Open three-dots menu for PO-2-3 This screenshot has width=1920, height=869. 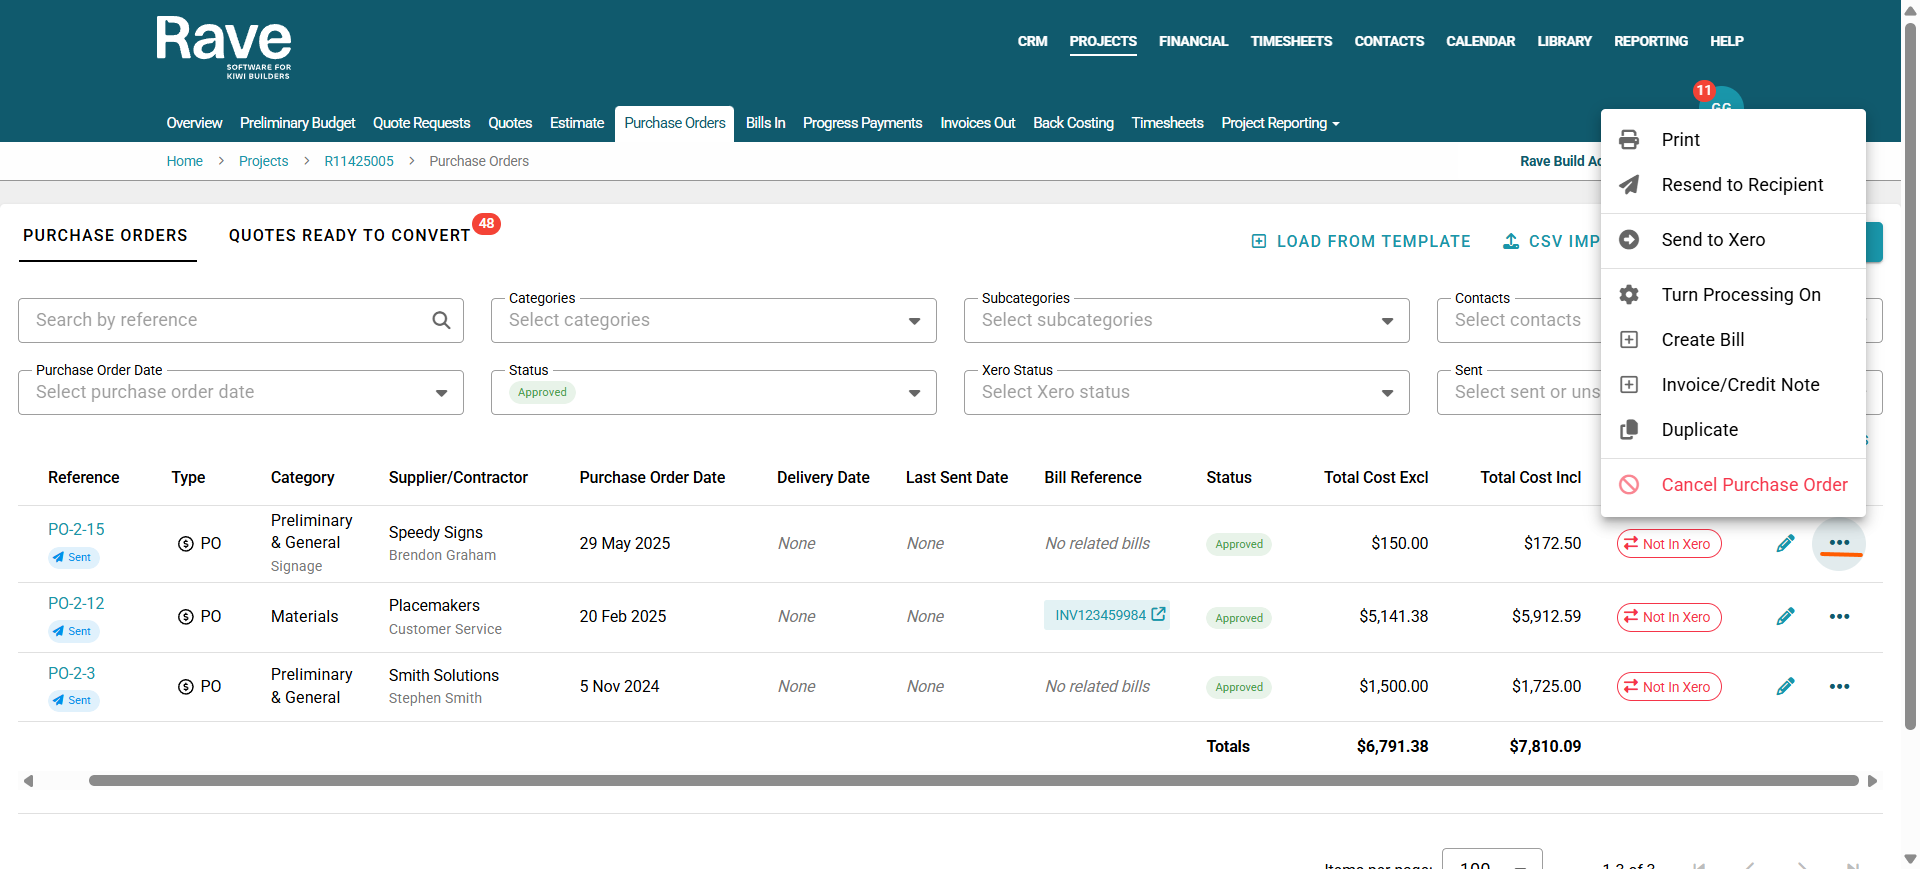coord(1839,687)
